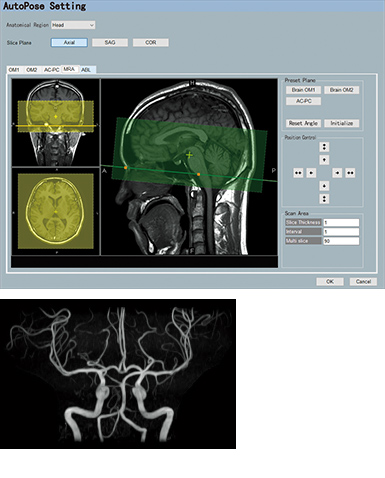Switch to the AC-PC tab

[x=52, y=70]
